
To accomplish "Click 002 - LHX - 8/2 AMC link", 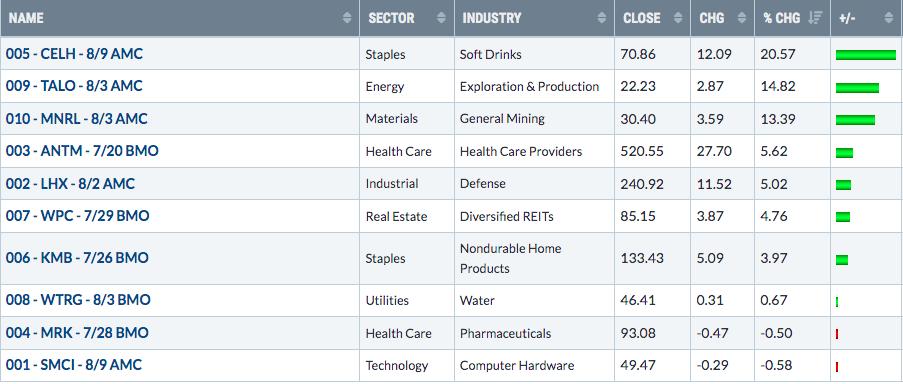I will (x=70, y=184).
